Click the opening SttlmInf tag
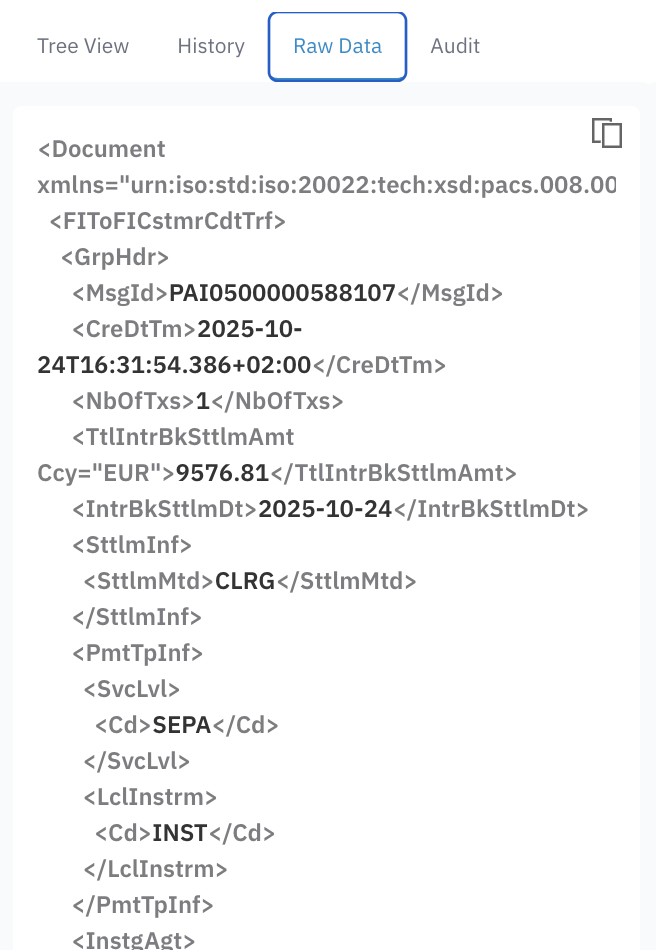 (x=131, y=545)
